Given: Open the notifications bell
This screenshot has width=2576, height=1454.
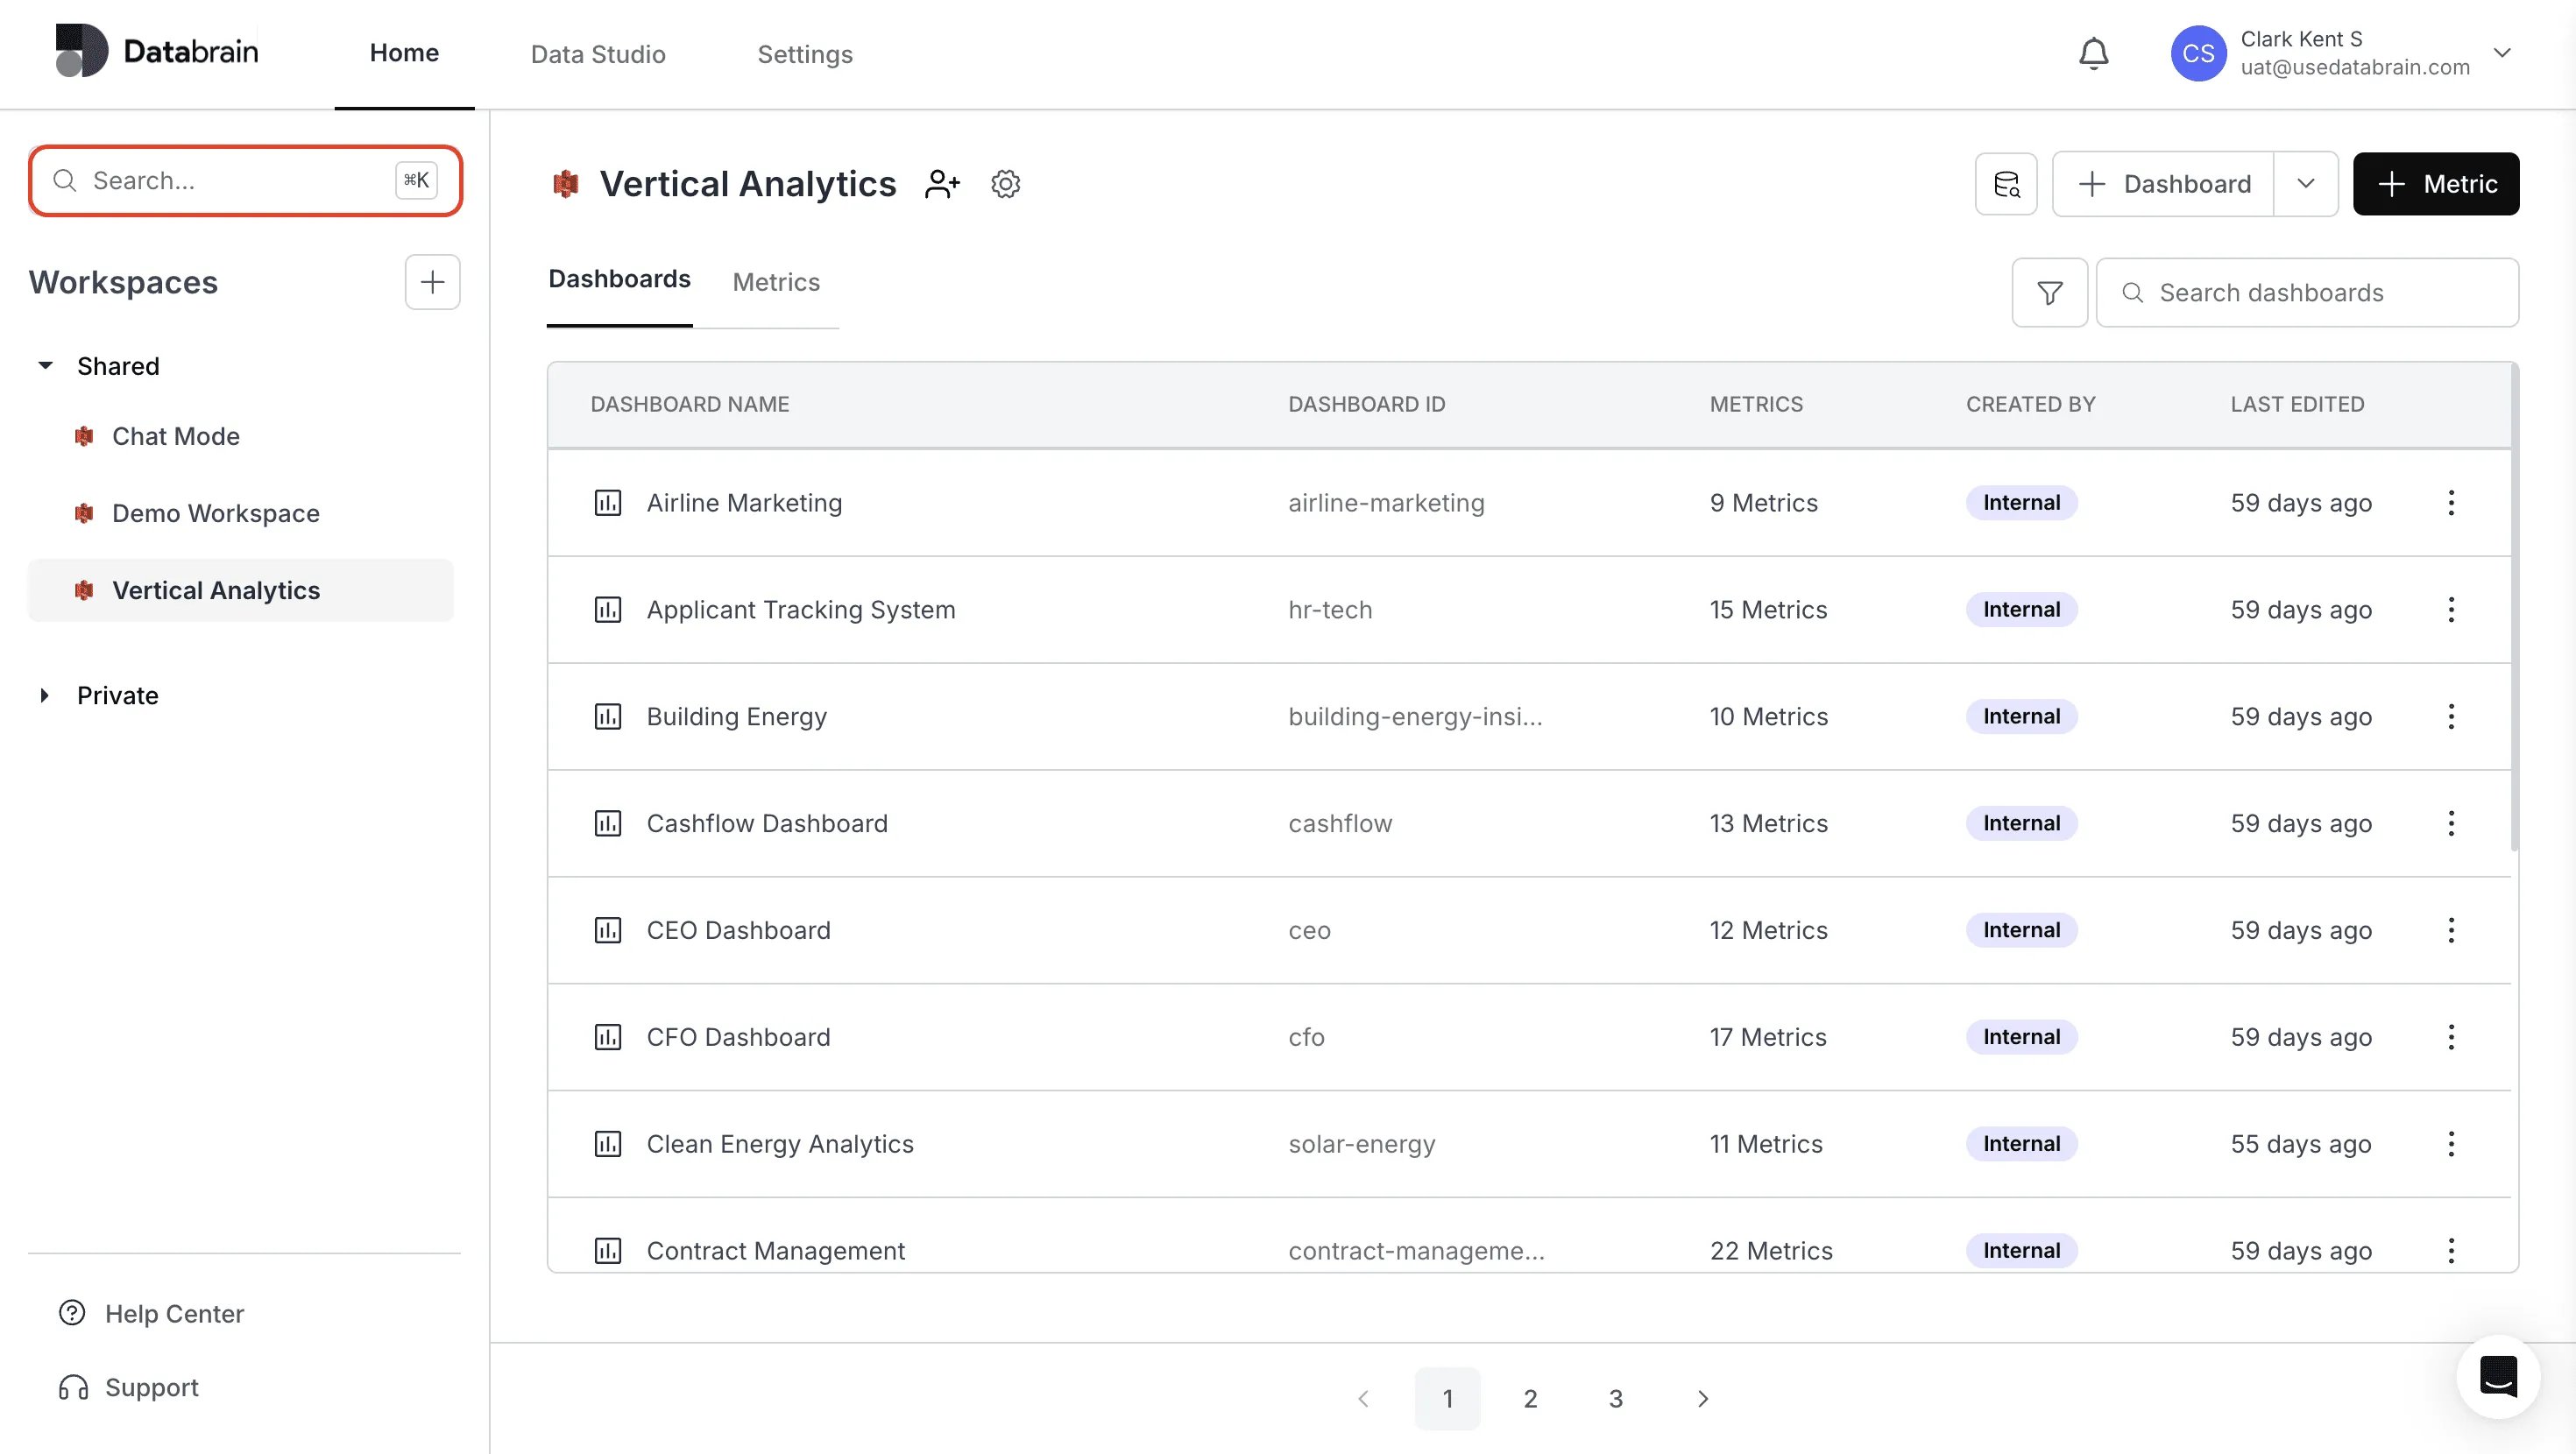Looking at the screenshot, I should [x=2093, y=53].
